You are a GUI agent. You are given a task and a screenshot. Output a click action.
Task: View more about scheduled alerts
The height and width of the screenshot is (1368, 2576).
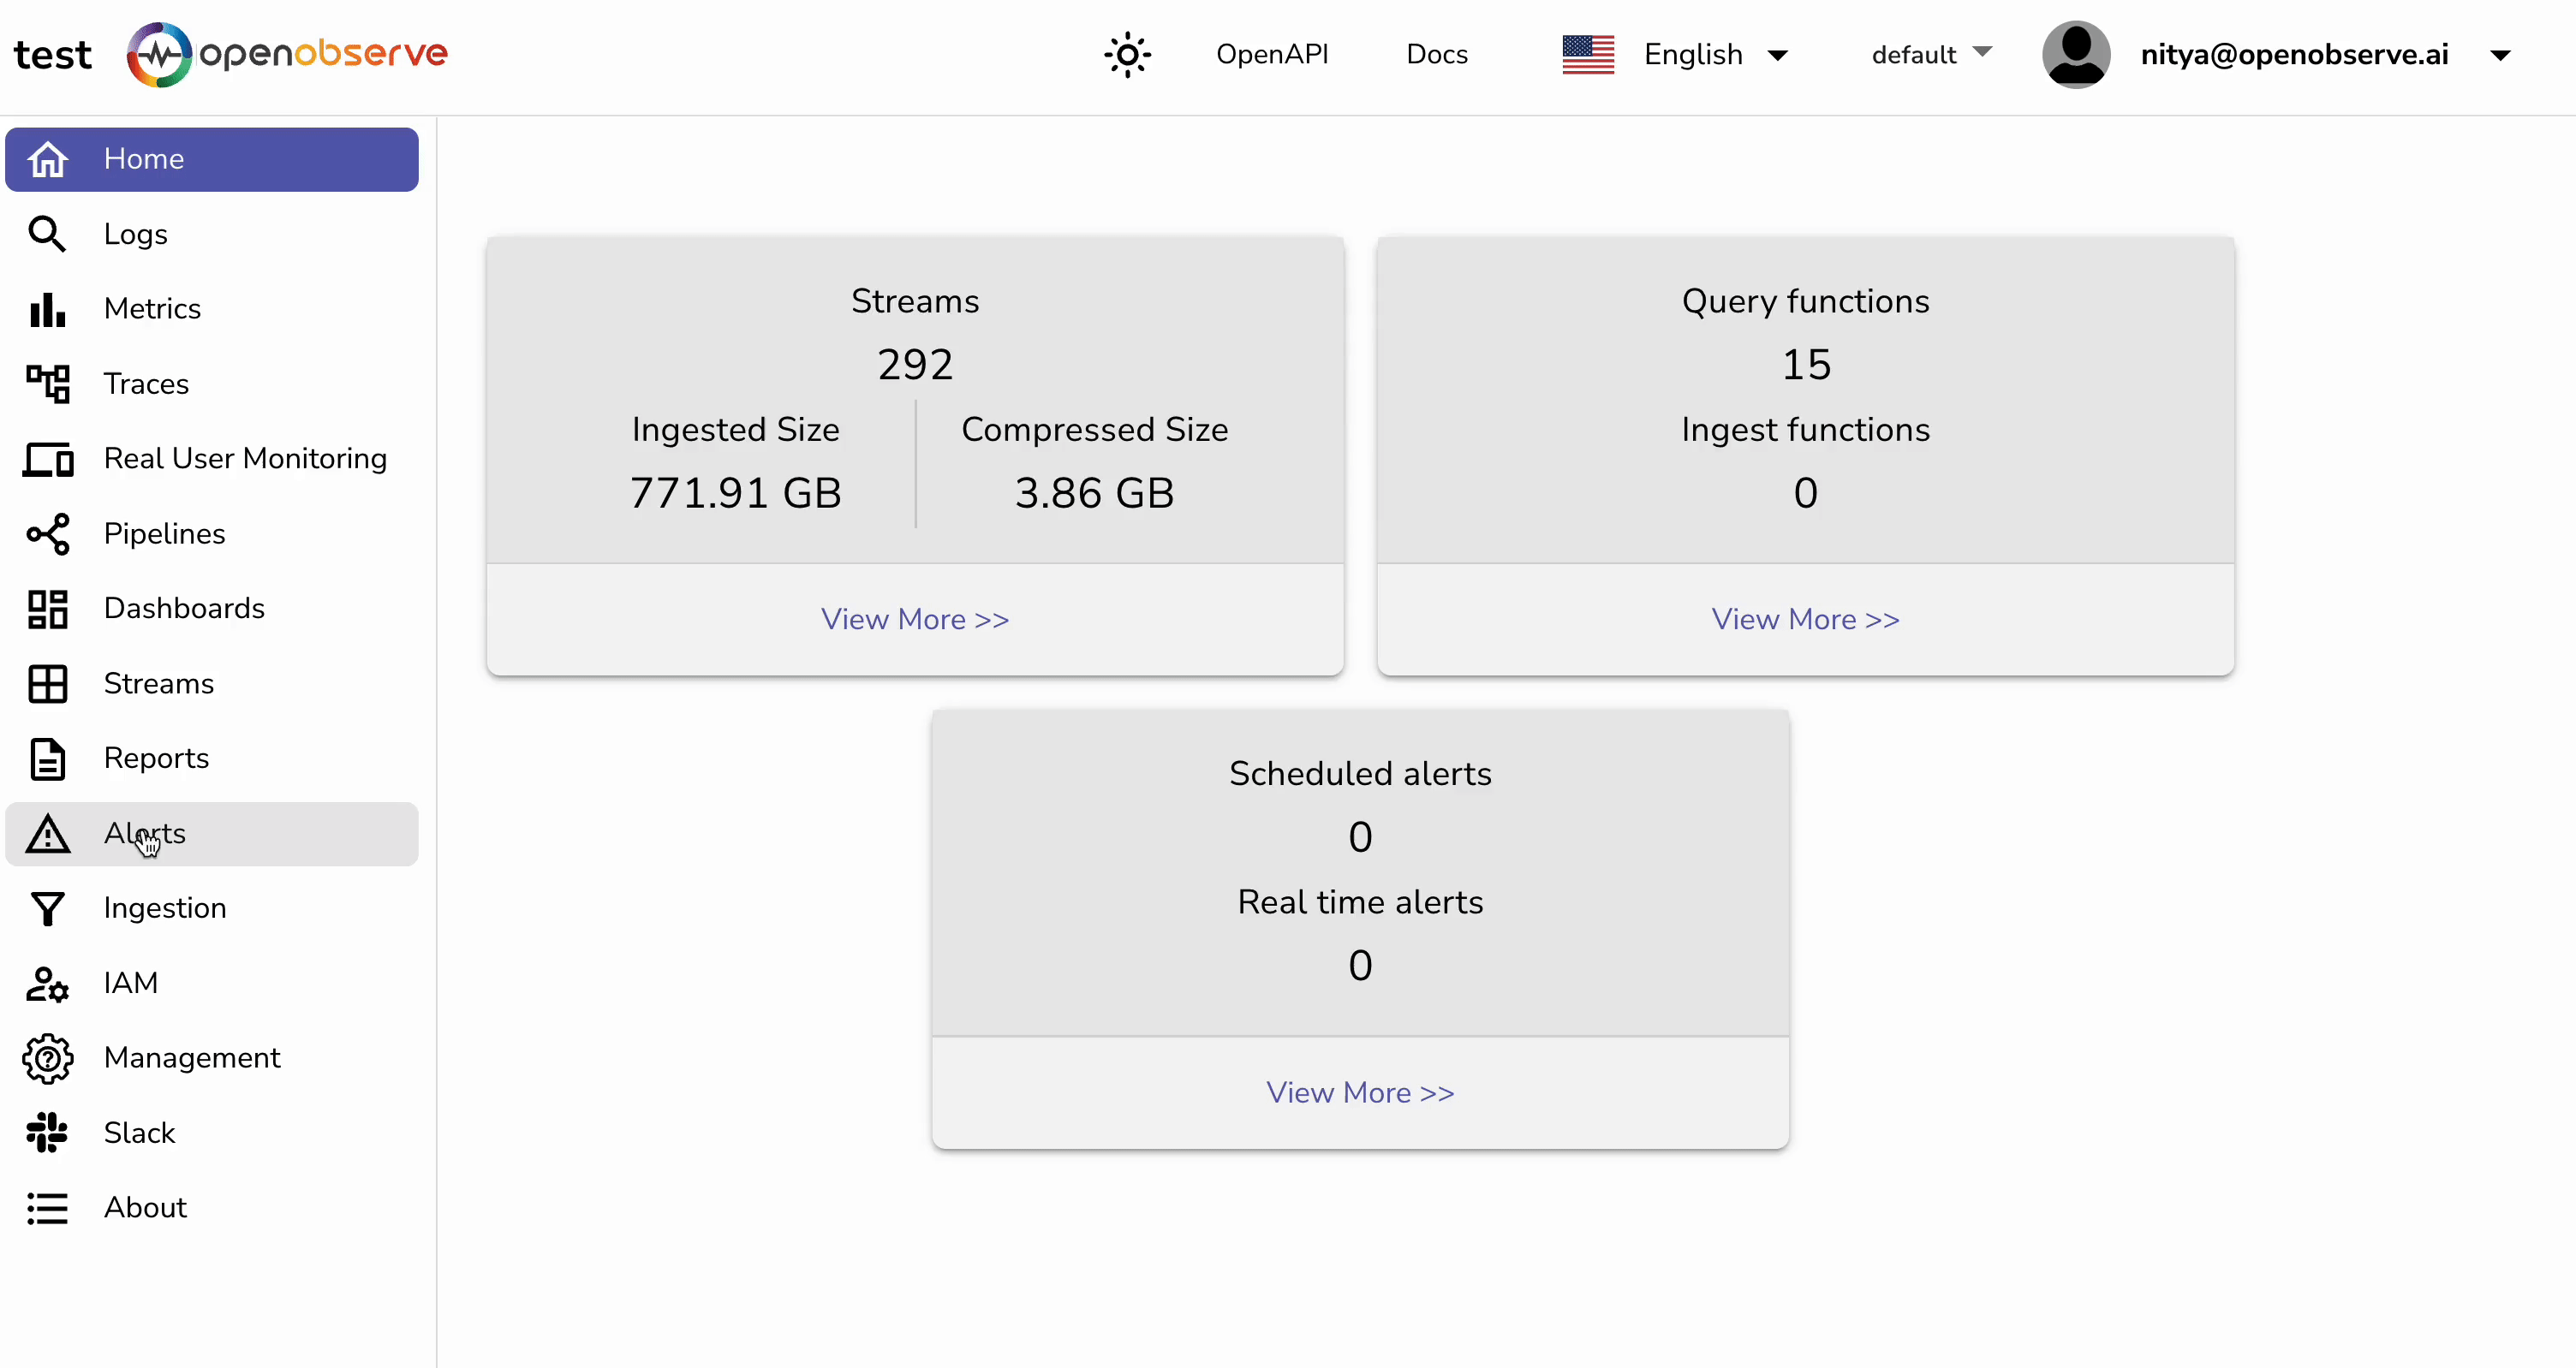click(x=1359, y=1092)
